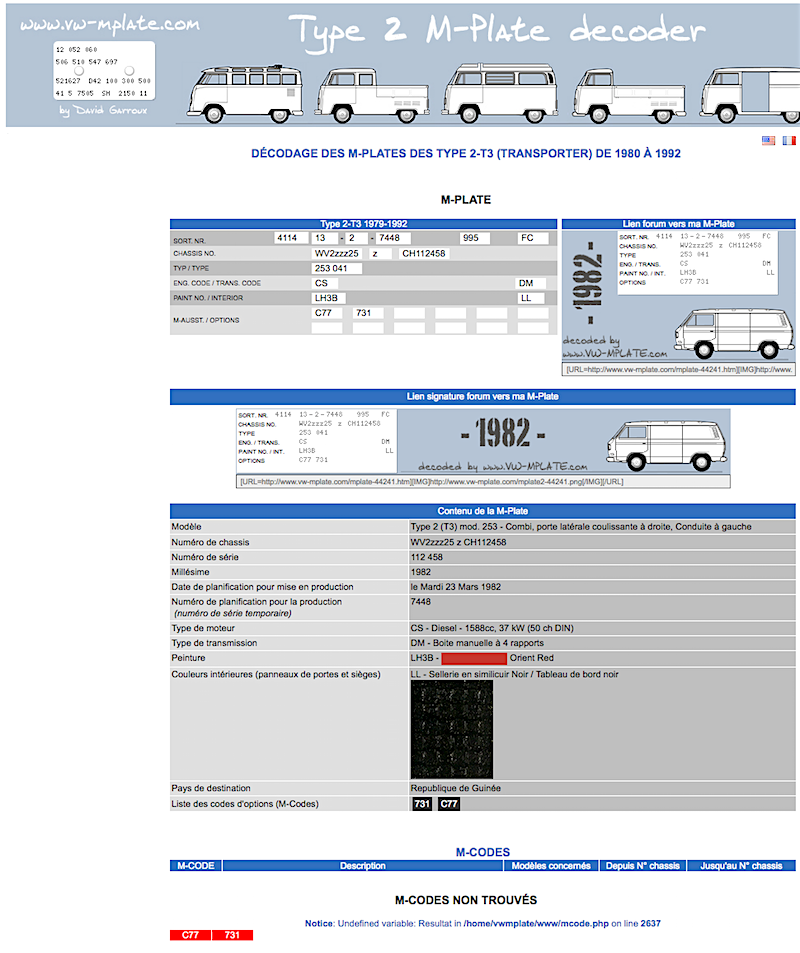Viewport: 800px width, 953px height.
Task: Click the /home/vwmplate/www/mcode.php path in notice
Action: (536, 924)
